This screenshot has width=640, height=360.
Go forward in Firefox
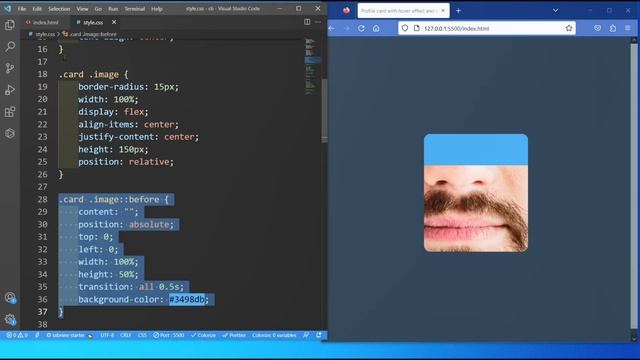pos(347,28)
